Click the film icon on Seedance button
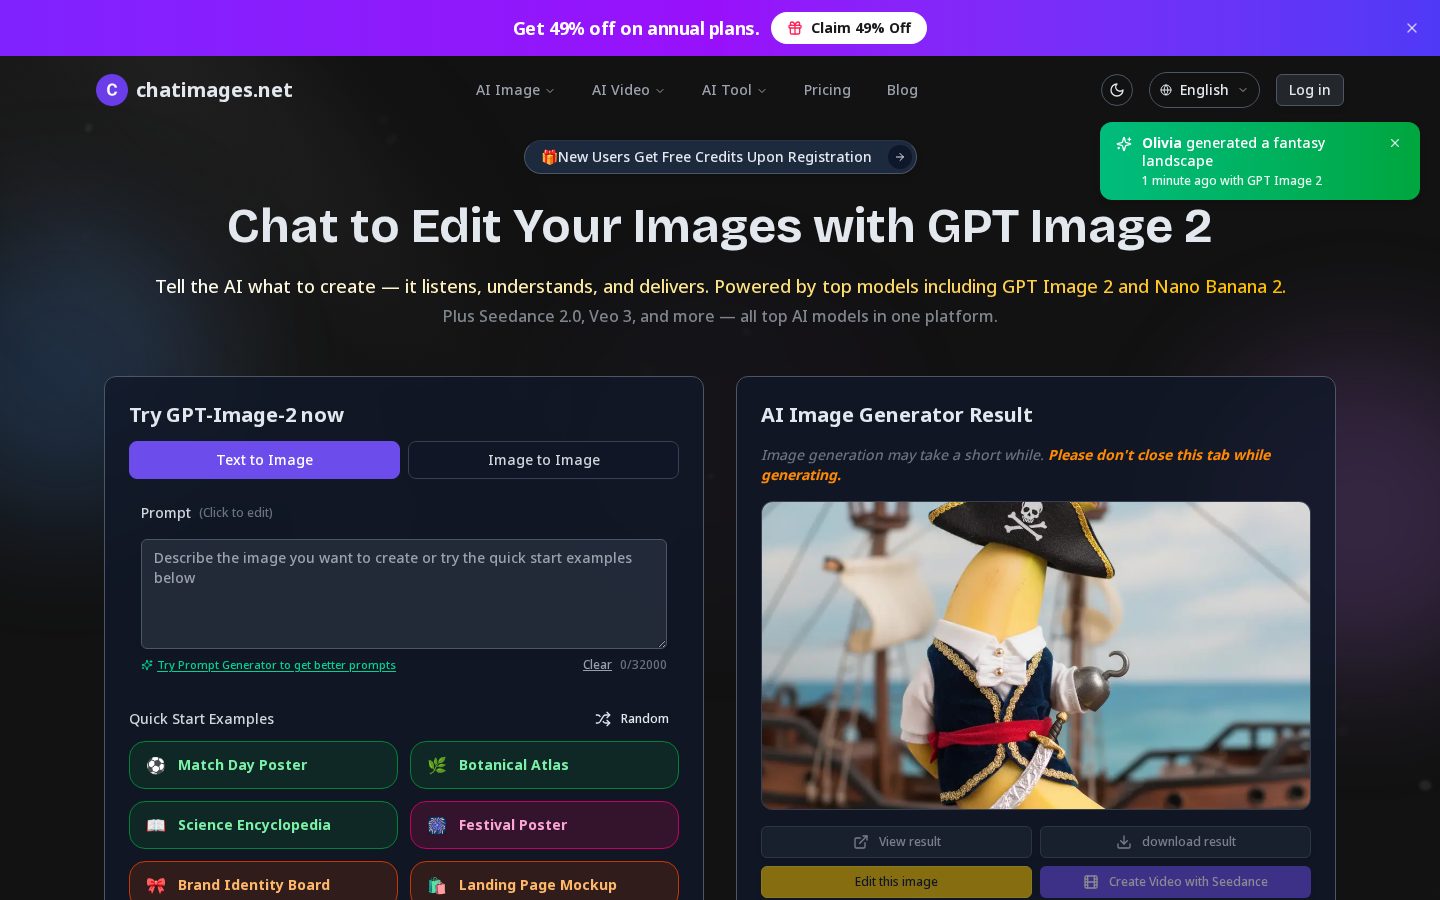Viewport: 1440px width, 900px height. click(x=1091, y=882)
